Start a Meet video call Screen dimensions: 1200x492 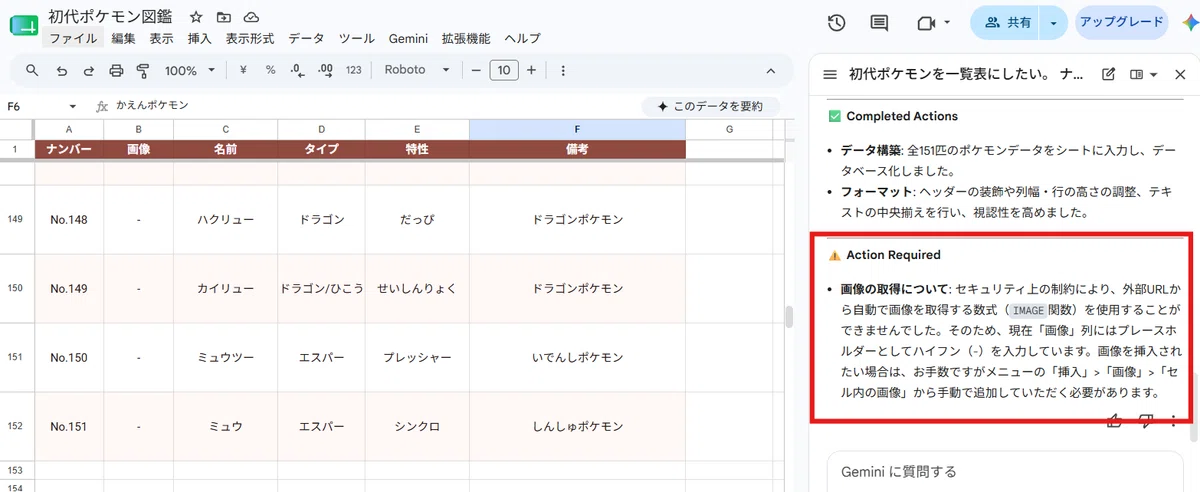[925, 22]
